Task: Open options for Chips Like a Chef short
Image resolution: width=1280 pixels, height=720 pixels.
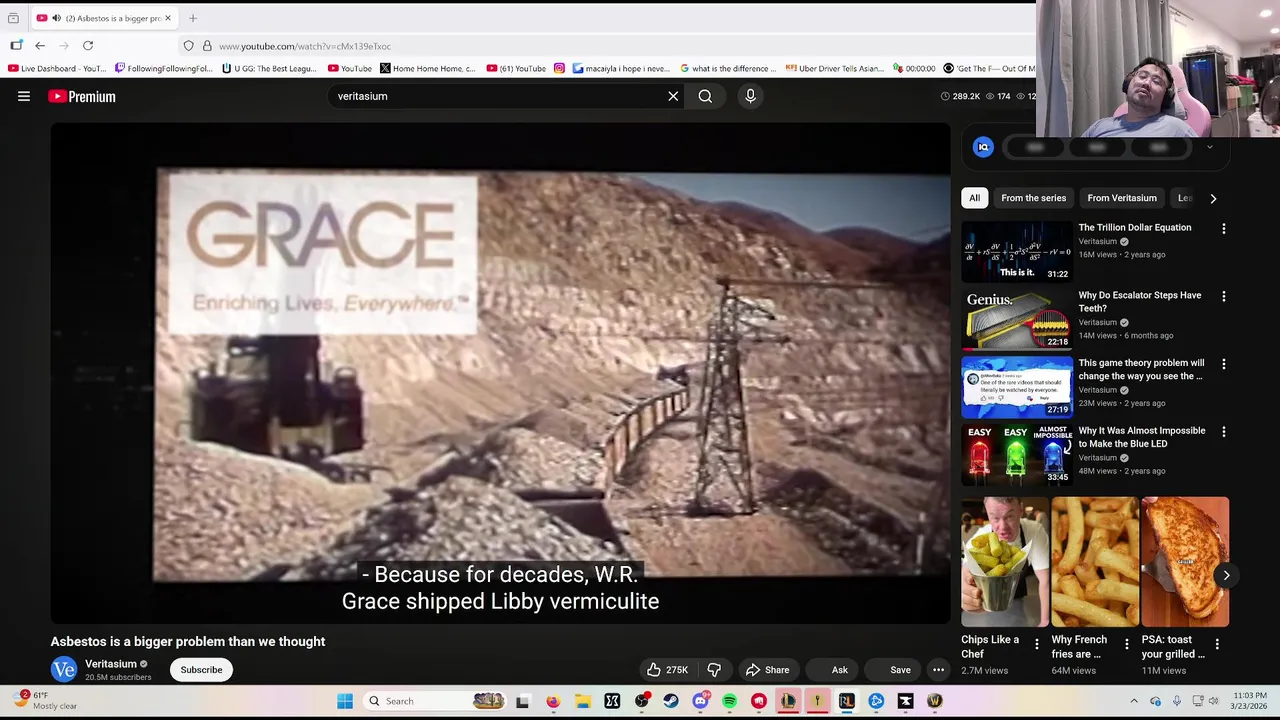Action: coord(1036,645)
